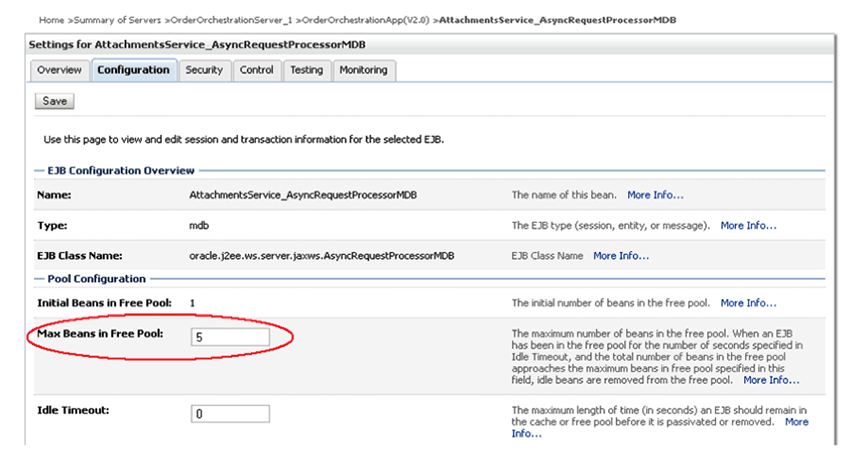This screenshot has height=457, width=850.
Task: Open the Security tab
Action: click(204, 70)
